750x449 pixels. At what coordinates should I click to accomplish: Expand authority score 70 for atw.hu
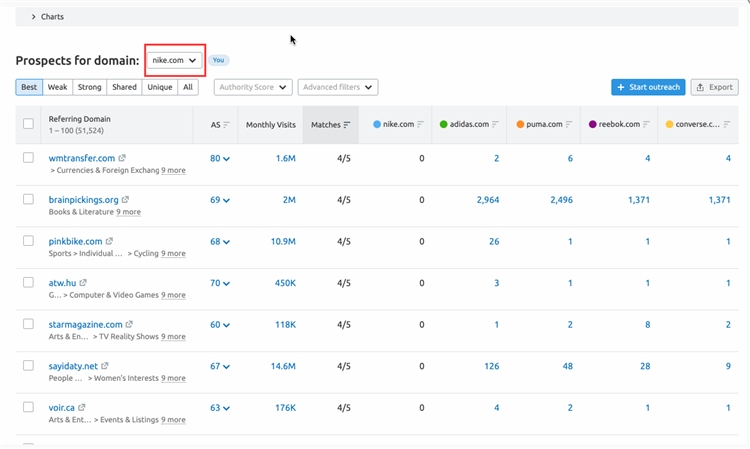[220, 283]
